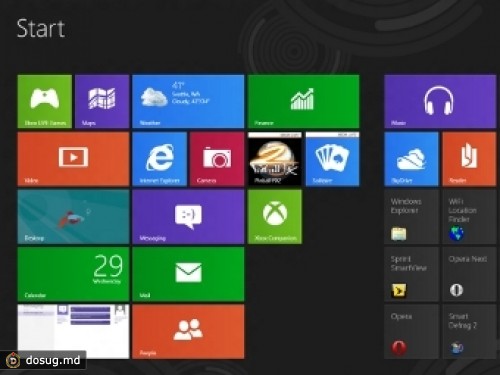Launch the Music tile with headphones
The height and width of the screenshot is (375, 500).
tap(440, 101)
